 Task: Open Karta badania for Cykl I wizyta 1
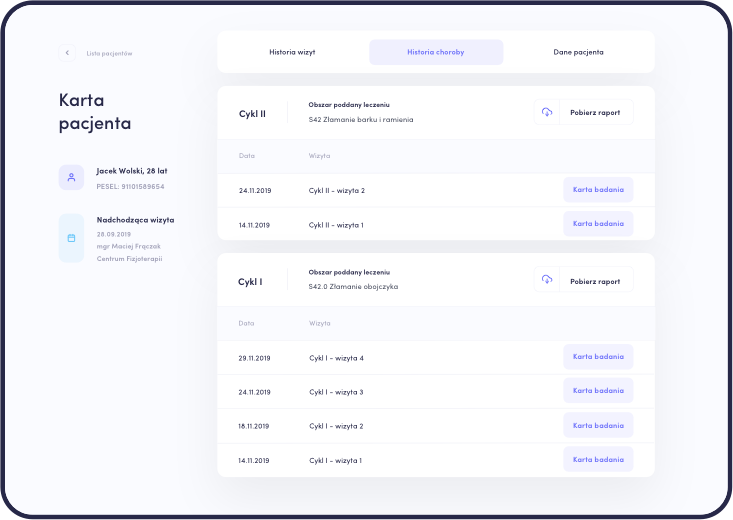[598, 459]
